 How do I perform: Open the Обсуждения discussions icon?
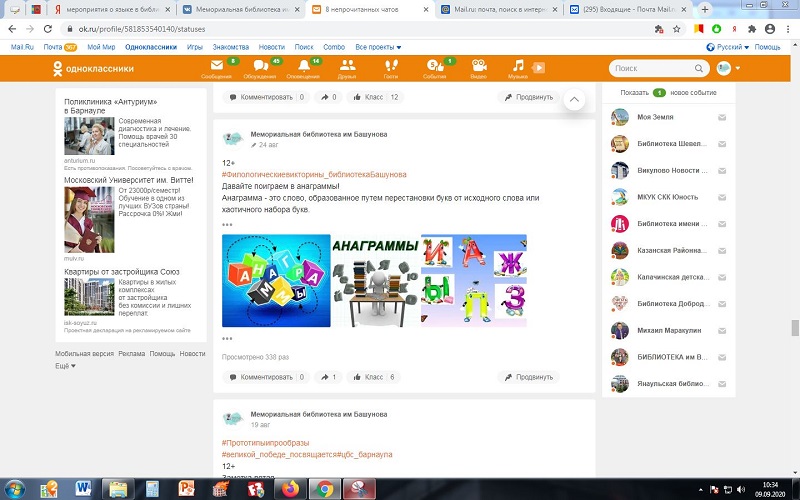260,68
